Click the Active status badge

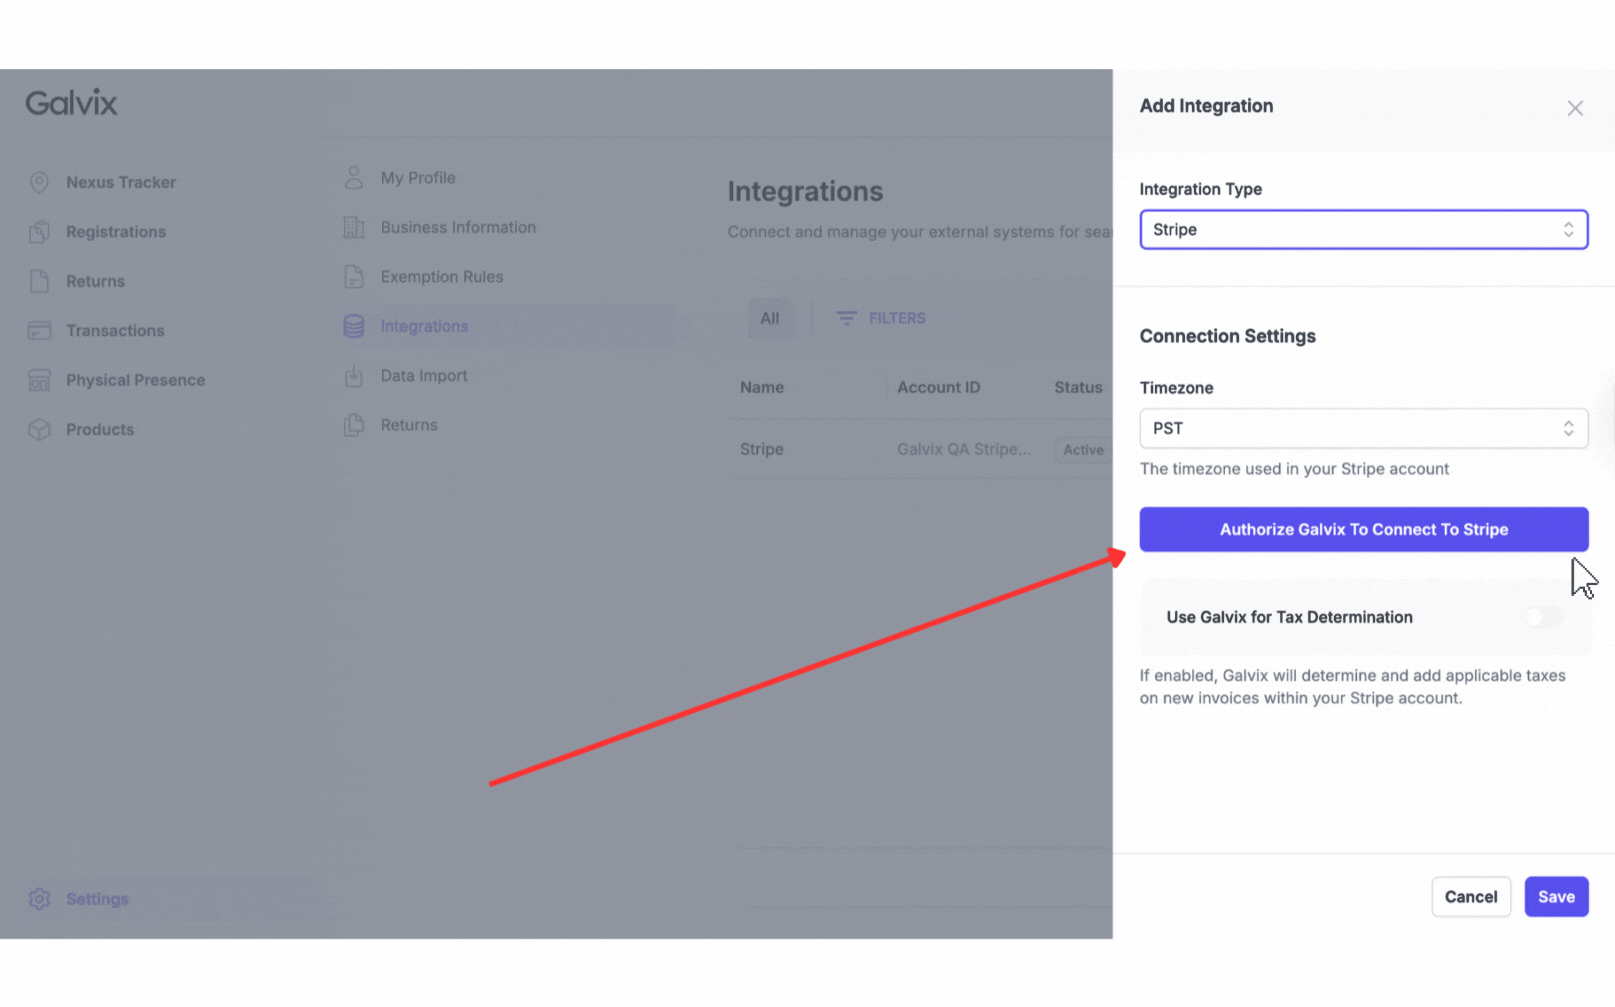1083,450
